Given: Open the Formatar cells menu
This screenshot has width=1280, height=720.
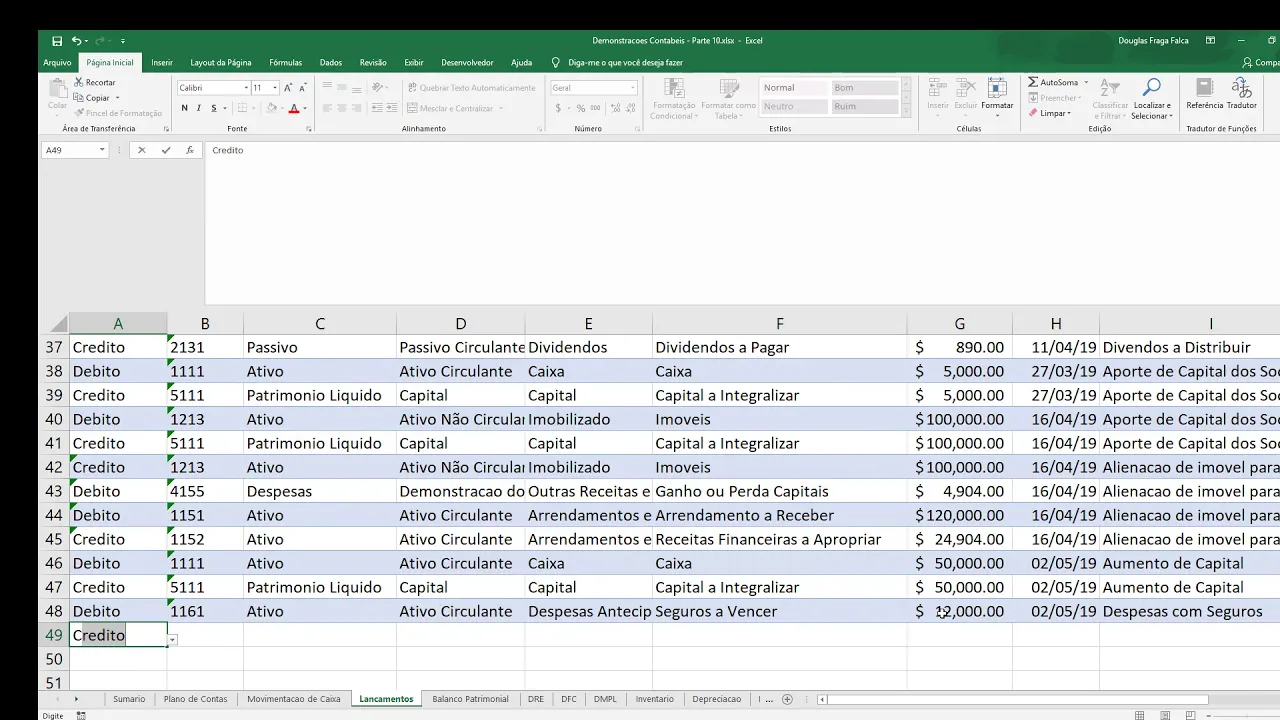Looking at the screenshot, I should (x=997, y=98).
